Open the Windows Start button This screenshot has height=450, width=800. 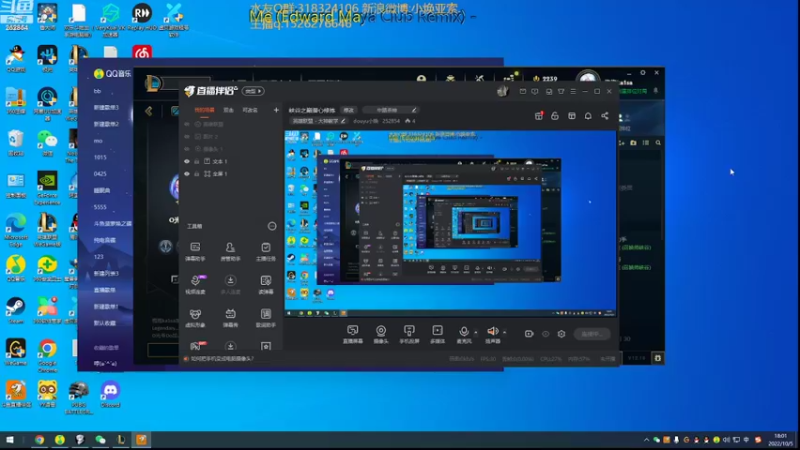coord(10,439)
